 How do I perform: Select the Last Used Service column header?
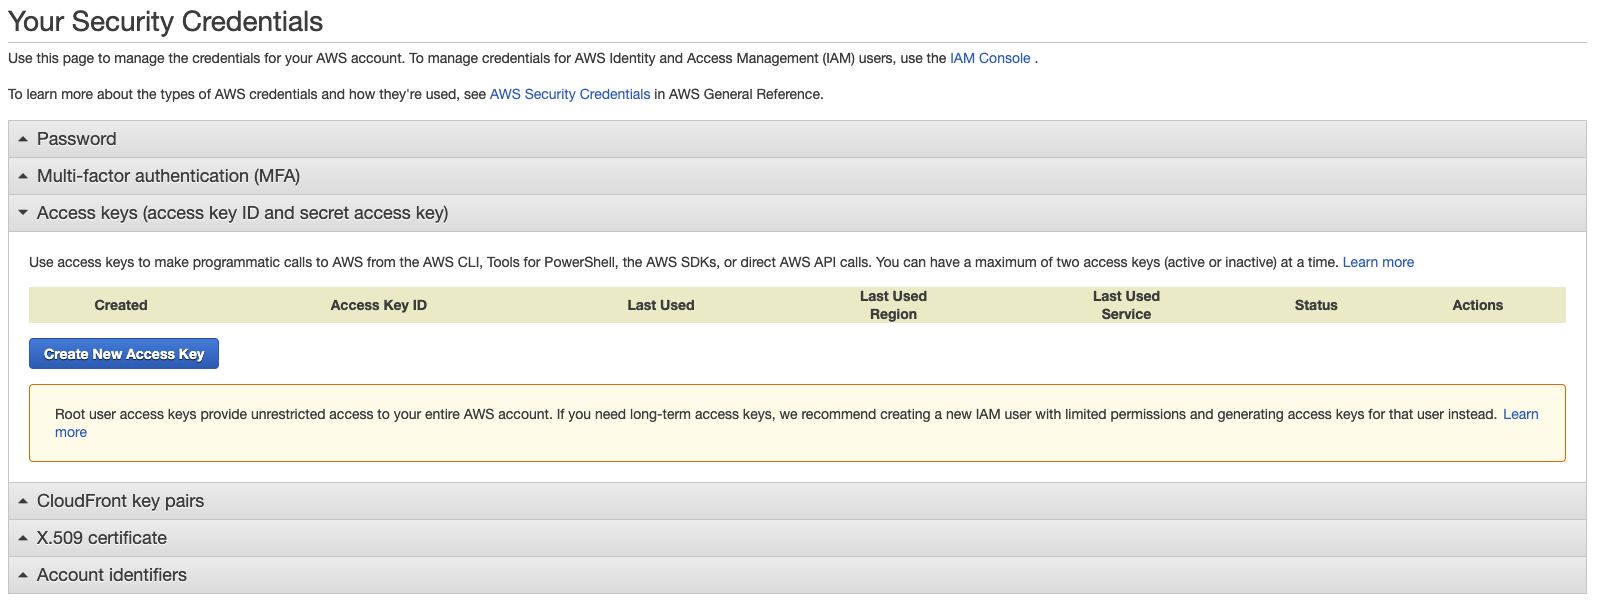click(1126, 305)
